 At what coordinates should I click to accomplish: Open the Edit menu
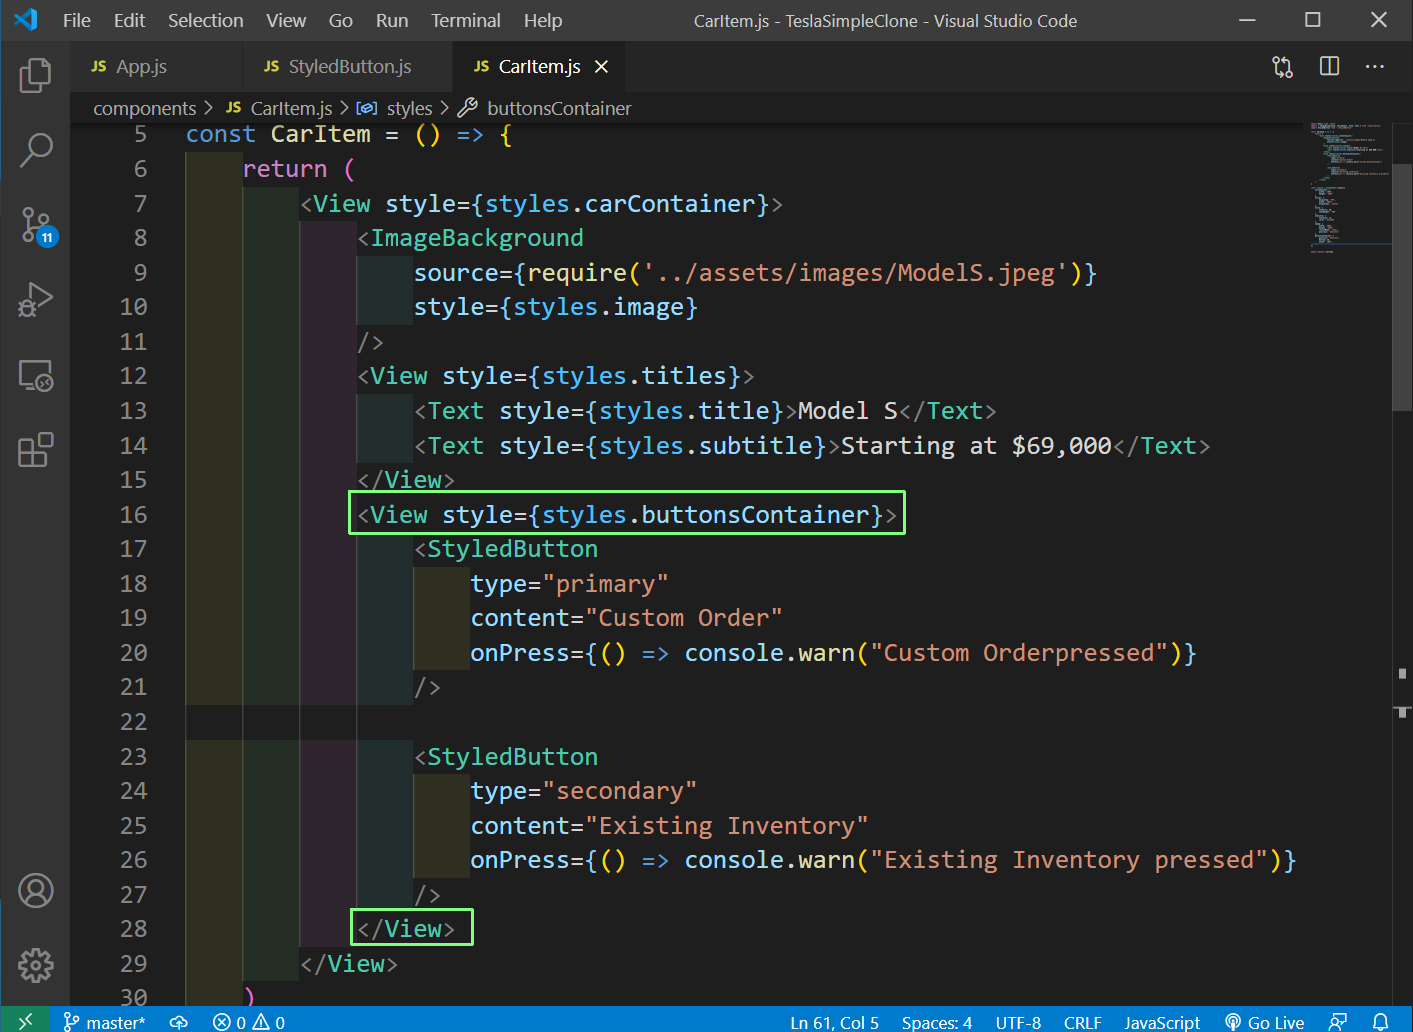click(129, 20)
